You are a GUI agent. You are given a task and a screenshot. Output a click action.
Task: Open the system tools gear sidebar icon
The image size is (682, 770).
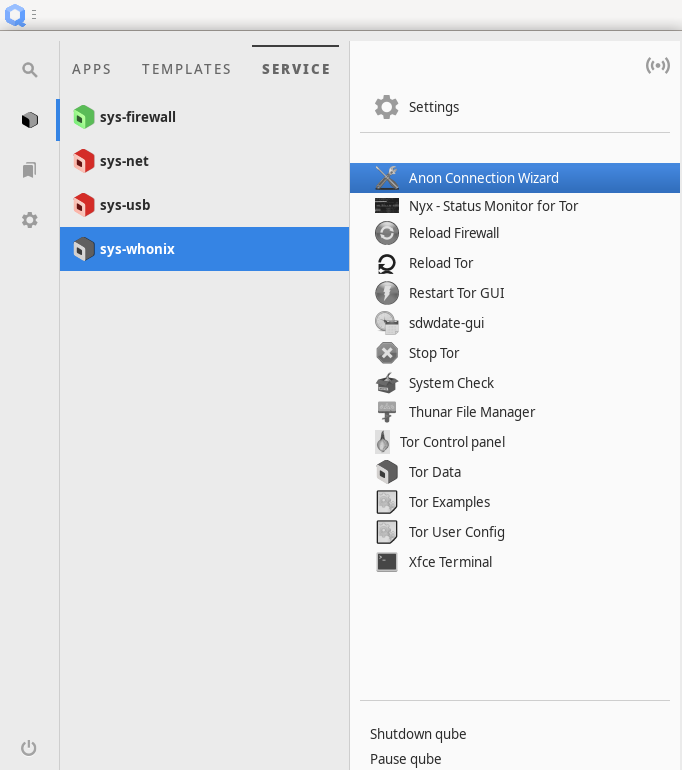tap(30, 220)
